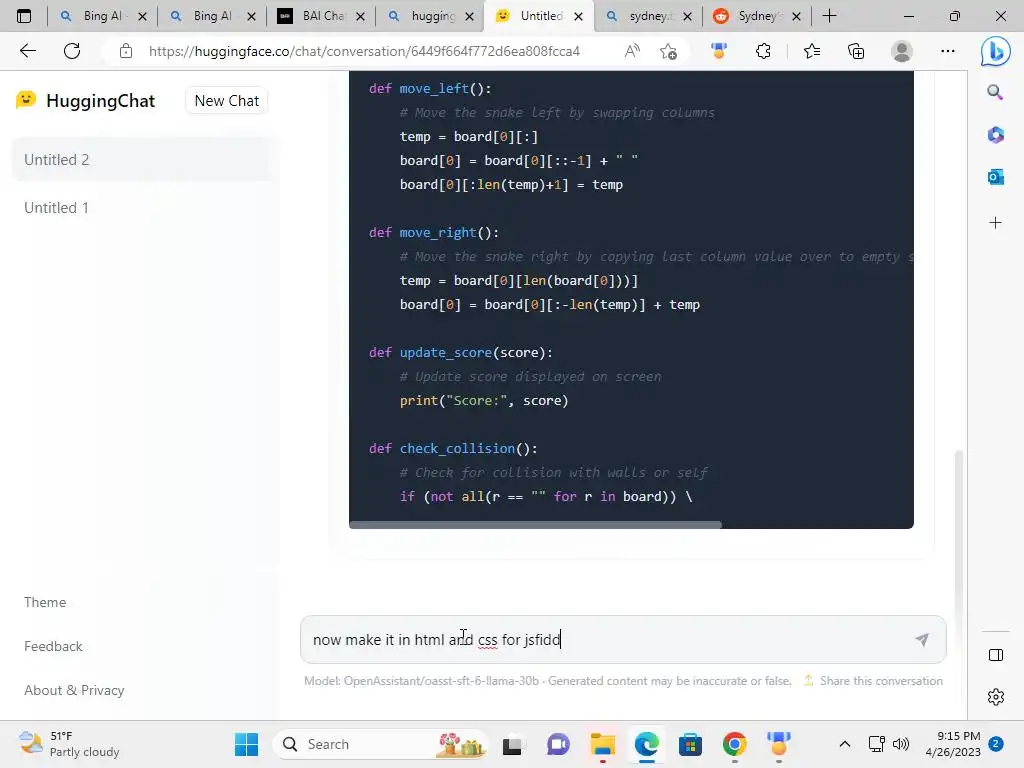Screen dimensions: 1024x768
Task: Close the BAI Chat tab
Action: click(x=360, y=17)
